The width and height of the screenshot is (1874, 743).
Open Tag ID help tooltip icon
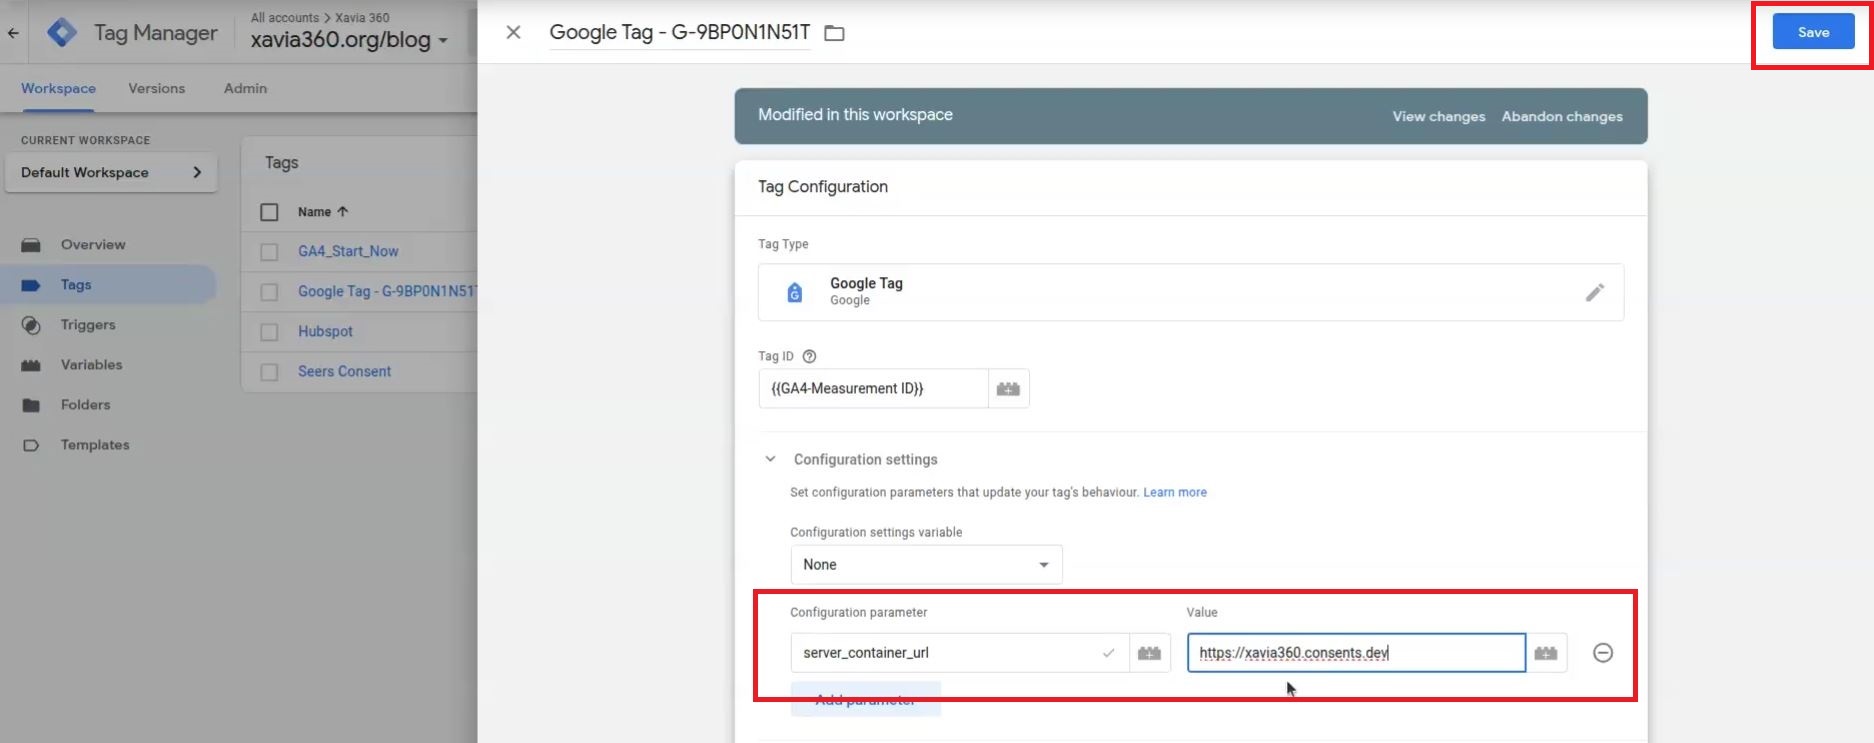point(809,356)
